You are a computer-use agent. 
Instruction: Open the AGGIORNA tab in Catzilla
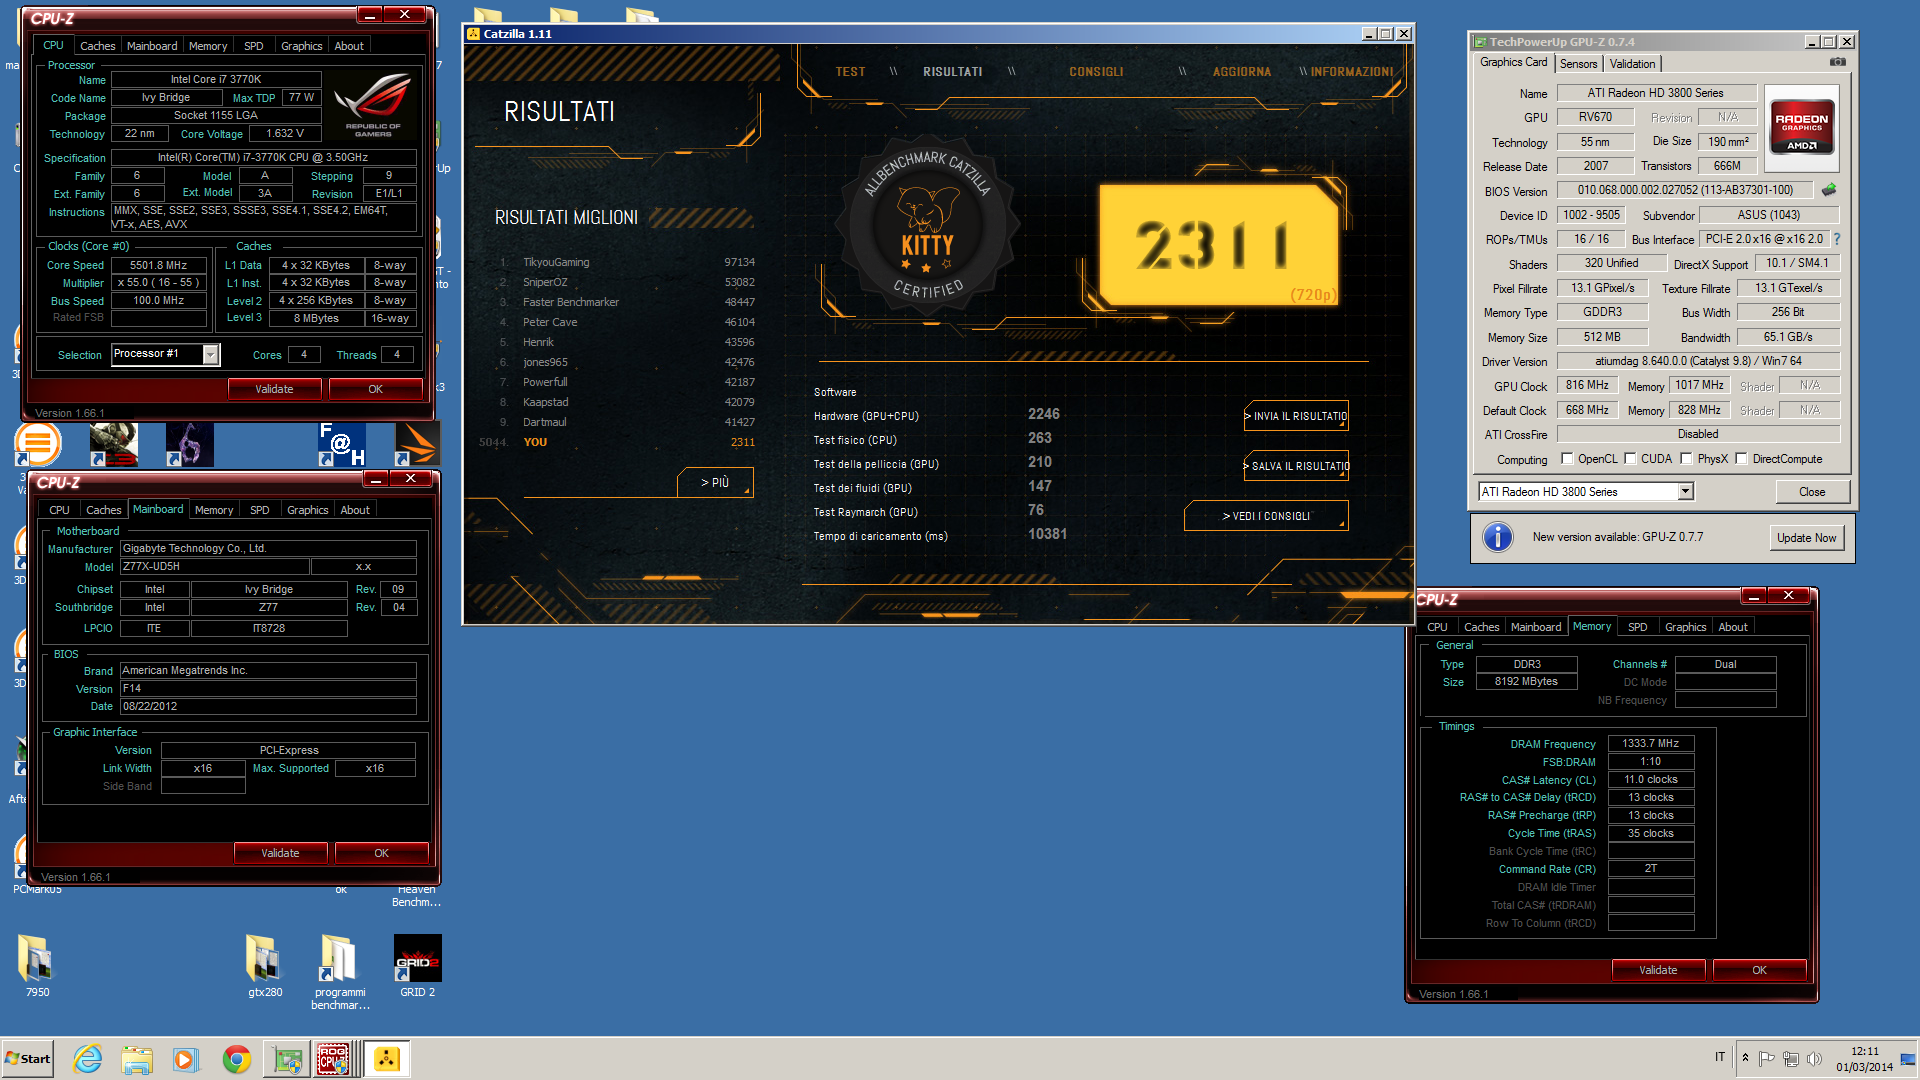pos(1241,72)
